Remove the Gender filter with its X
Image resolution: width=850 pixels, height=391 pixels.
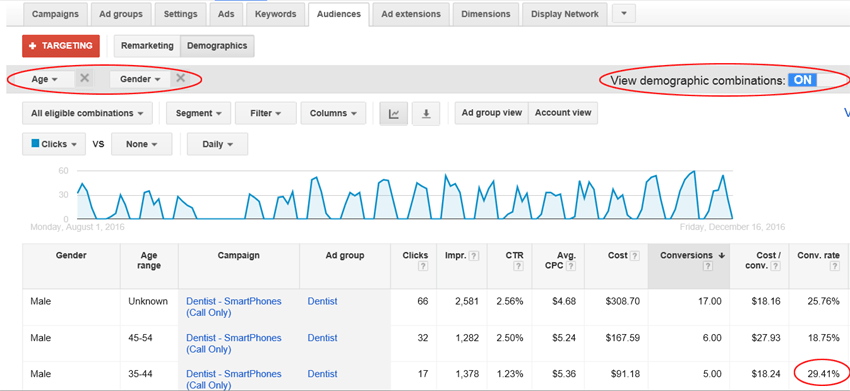click(181, 79)
